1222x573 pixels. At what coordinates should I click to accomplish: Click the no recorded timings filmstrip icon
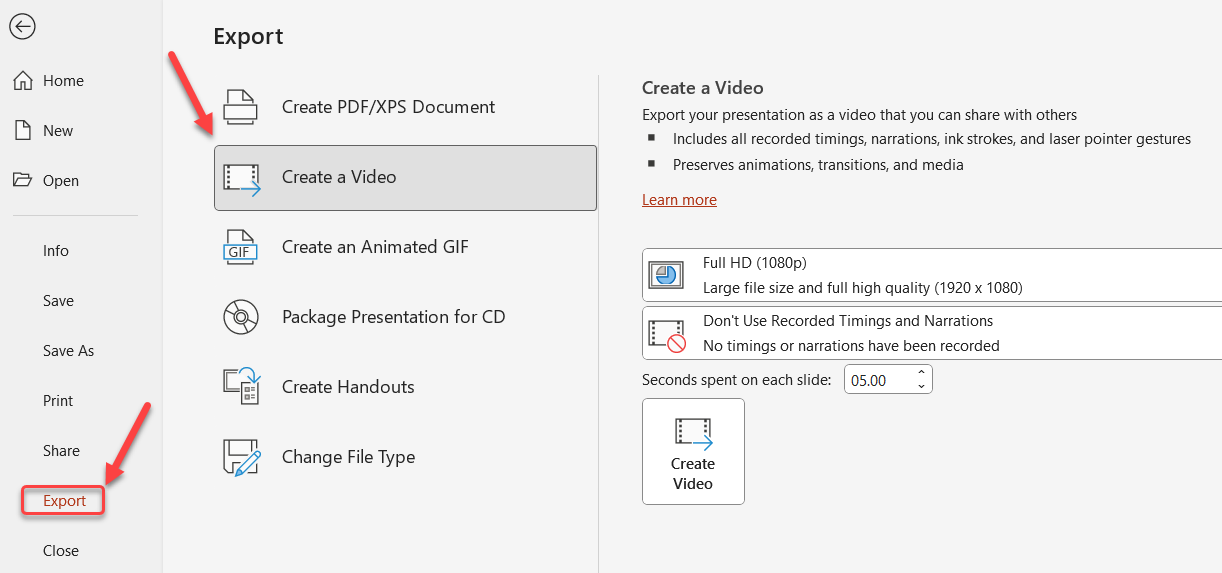point(667,335)
